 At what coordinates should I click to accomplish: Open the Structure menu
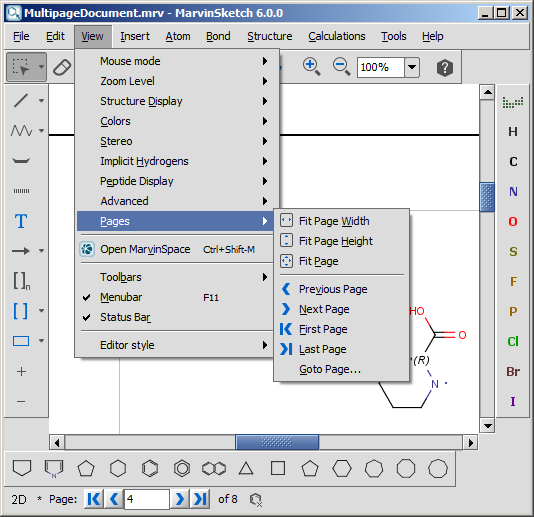pos(269,36)
